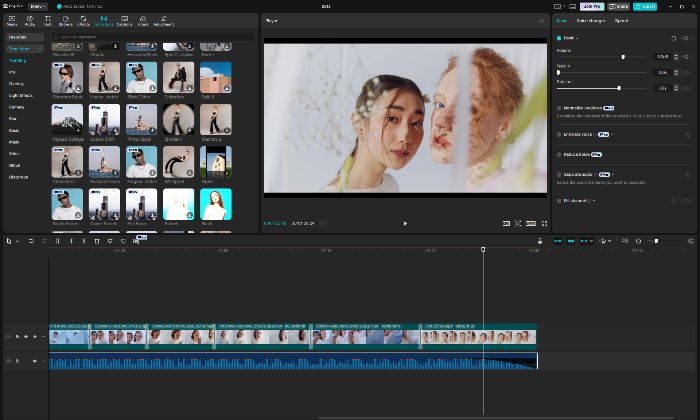
Task: Click the Share button
Action: [618, 7]
